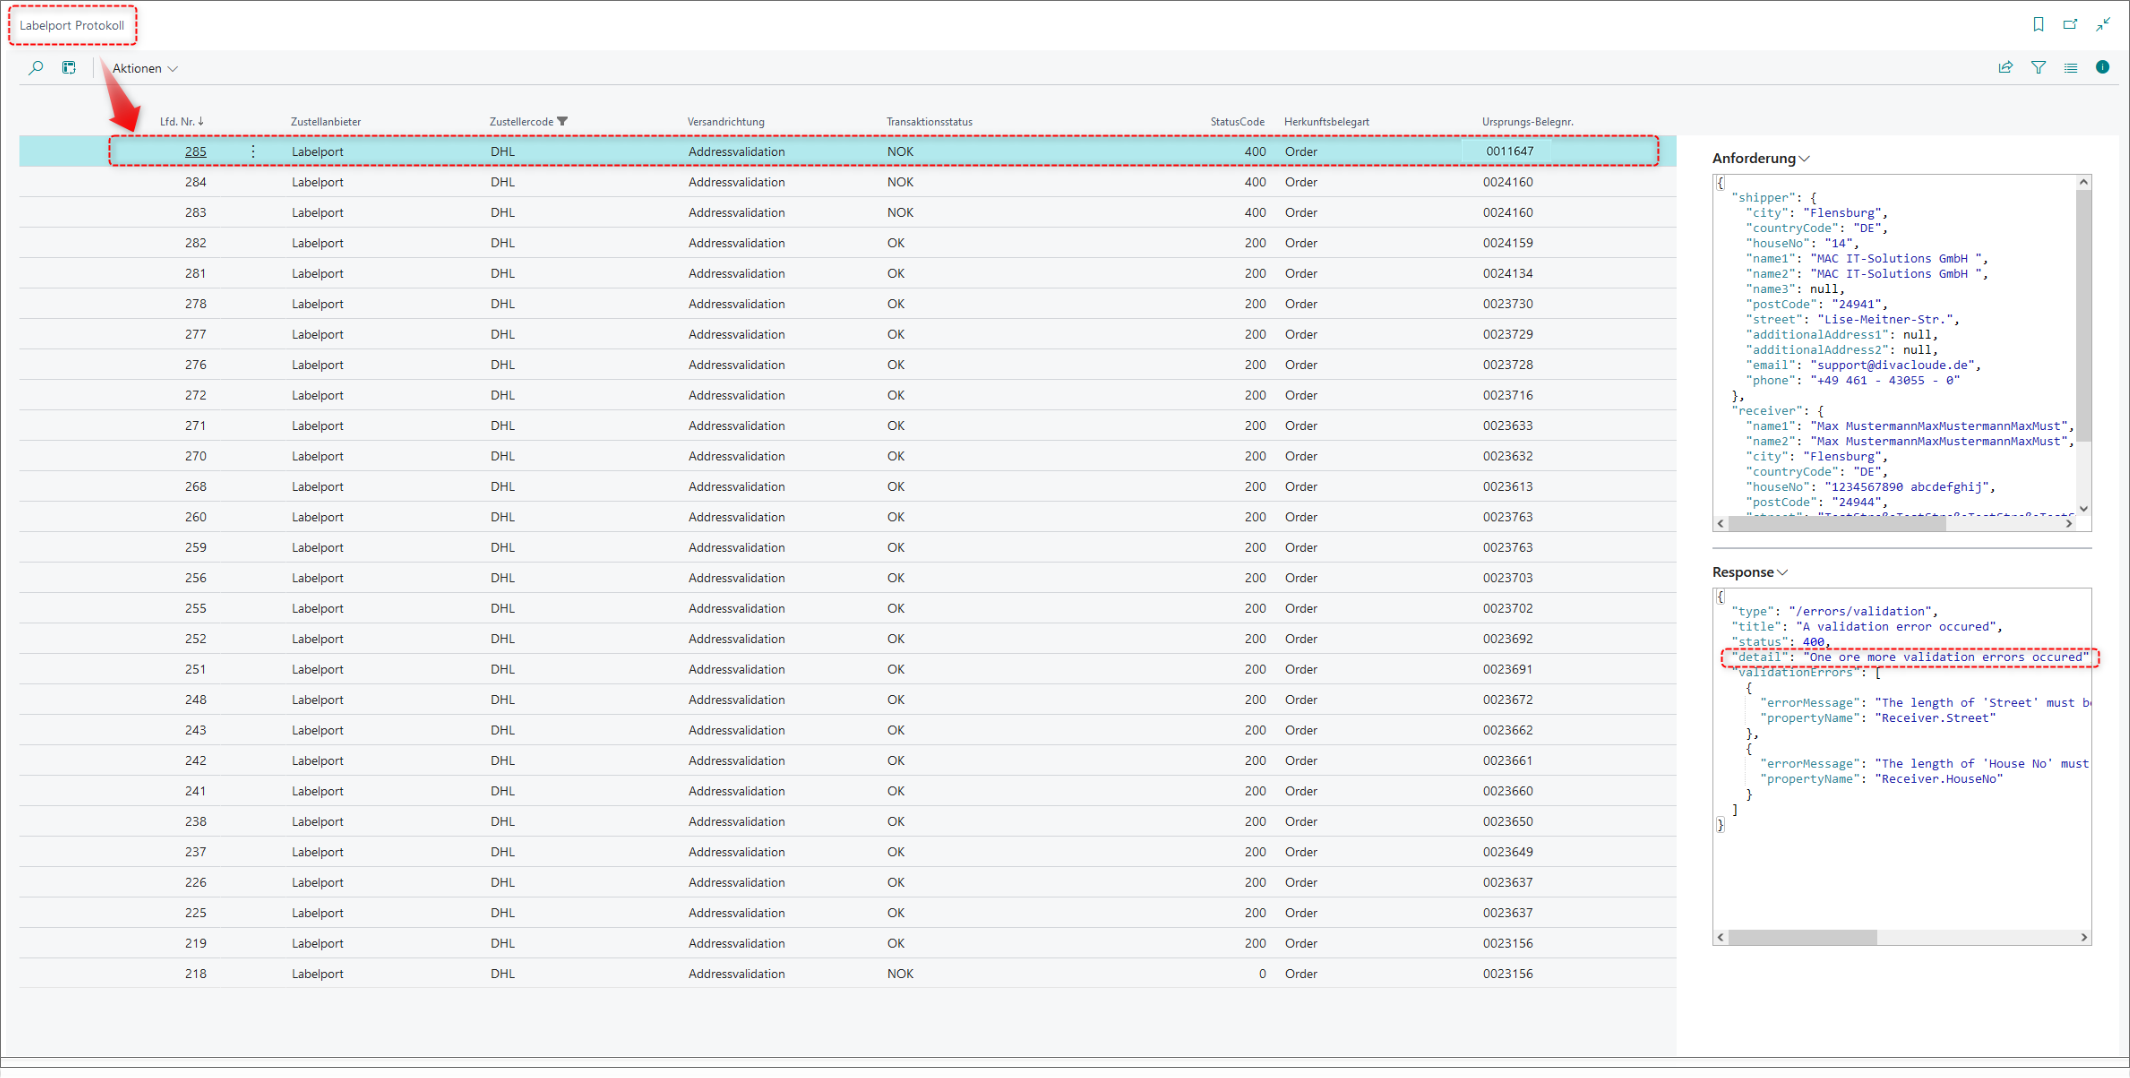Select row with Lfd. Nr. 268
This screenshot has height=1078, width=2130.
pos(848,487)
